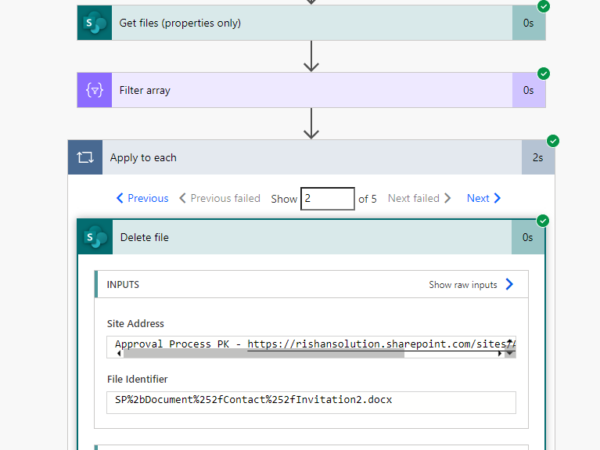Click the Apply to each loop icon
Image resolution: width=600 pixels, height=450 pixels.
pos(84,158)
